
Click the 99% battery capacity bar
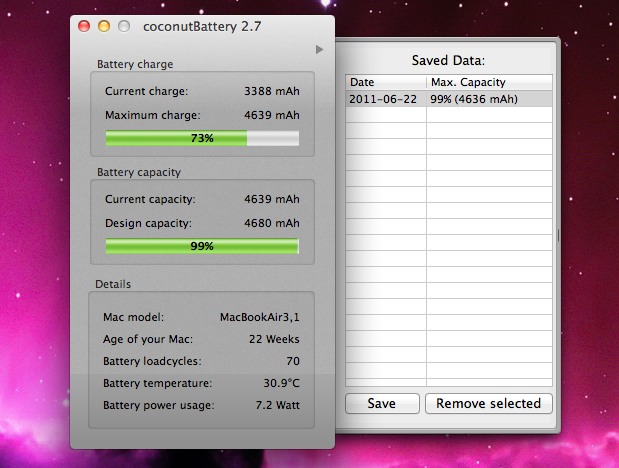pos(202,246)
